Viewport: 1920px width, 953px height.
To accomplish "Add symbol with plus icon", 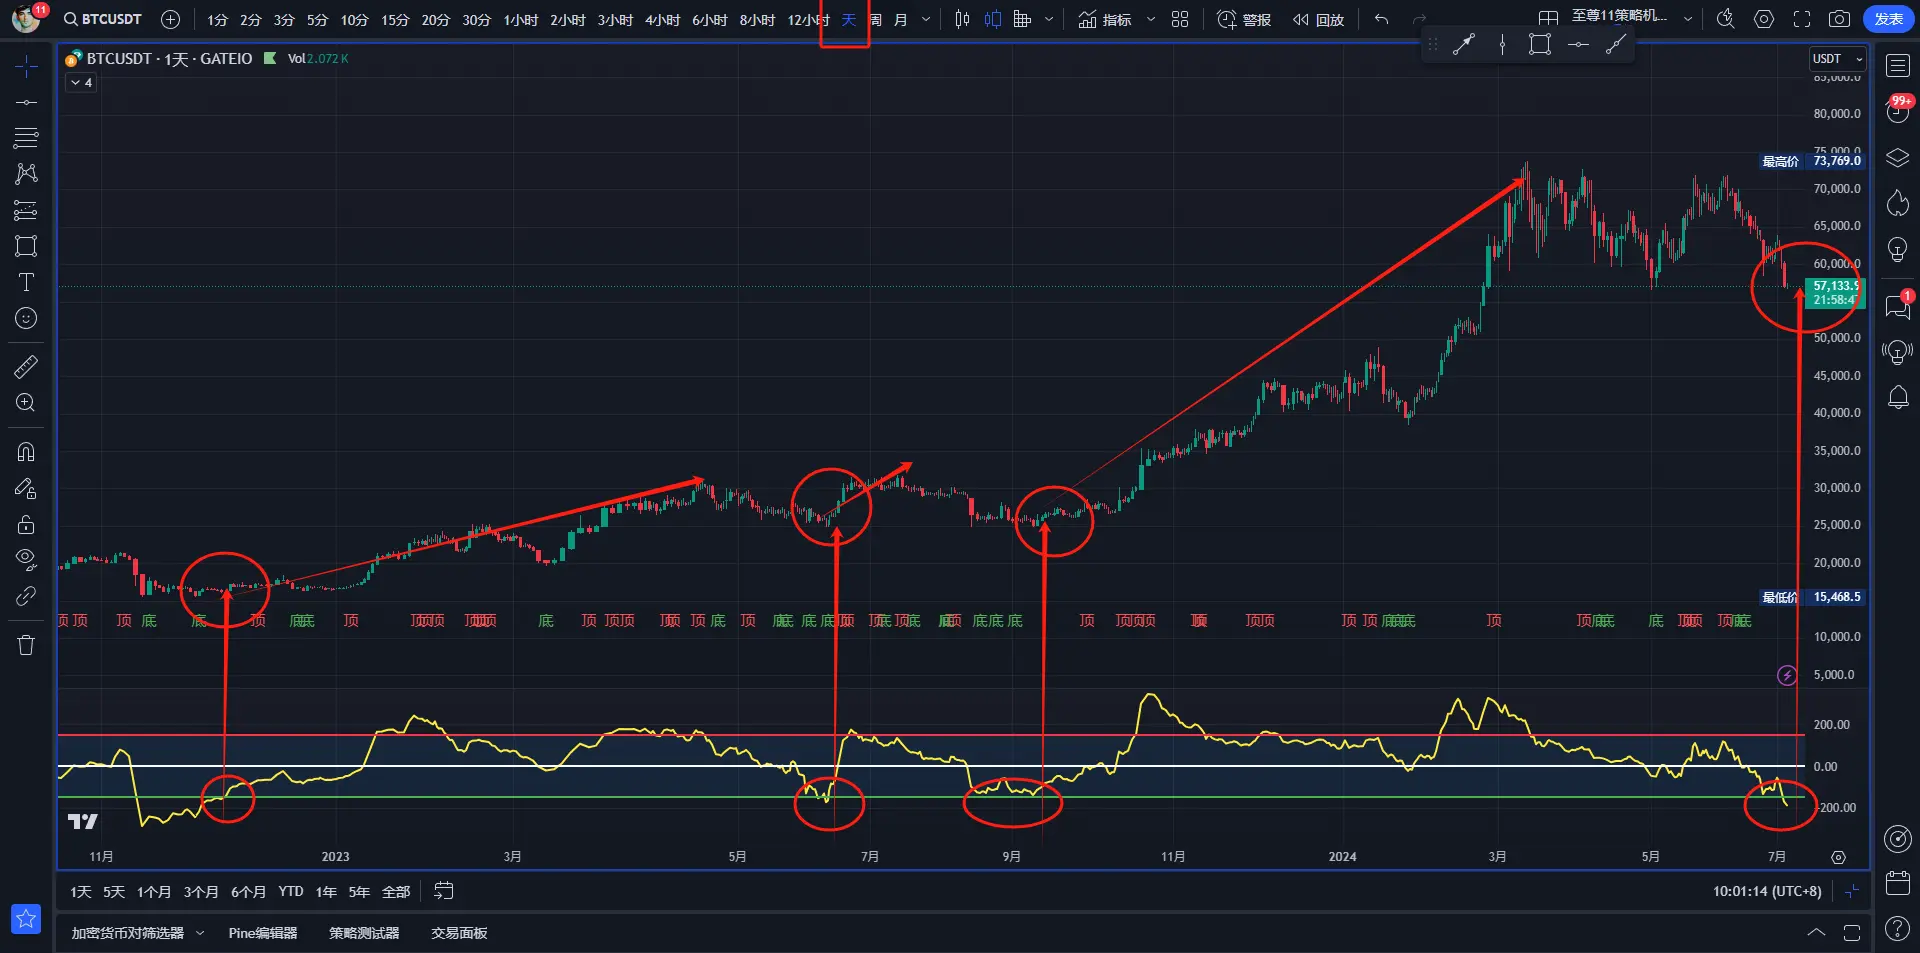I will click(x=171, y=19).
